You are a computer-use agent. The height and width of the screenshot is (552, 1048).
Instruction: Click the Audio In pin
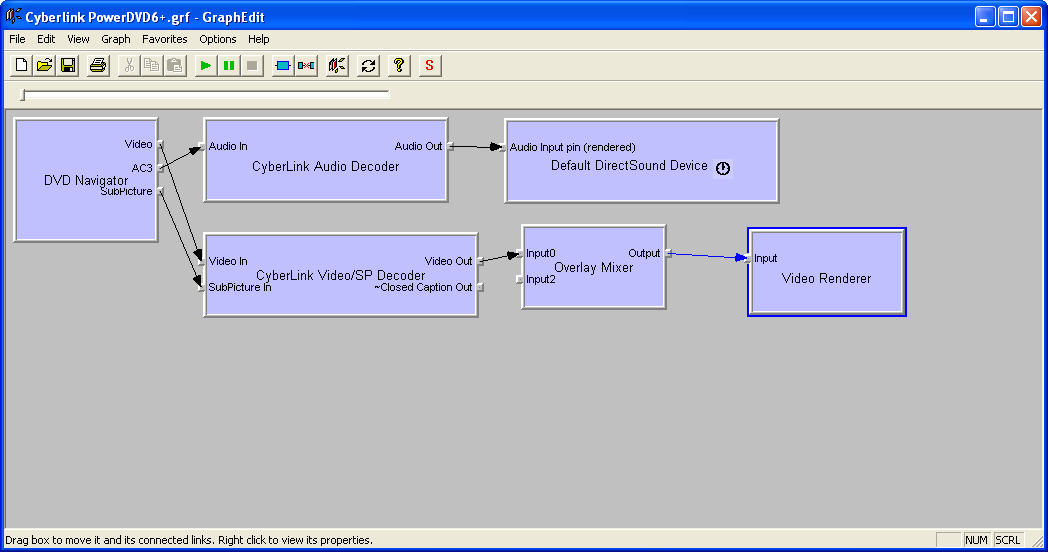click(202, 146)
